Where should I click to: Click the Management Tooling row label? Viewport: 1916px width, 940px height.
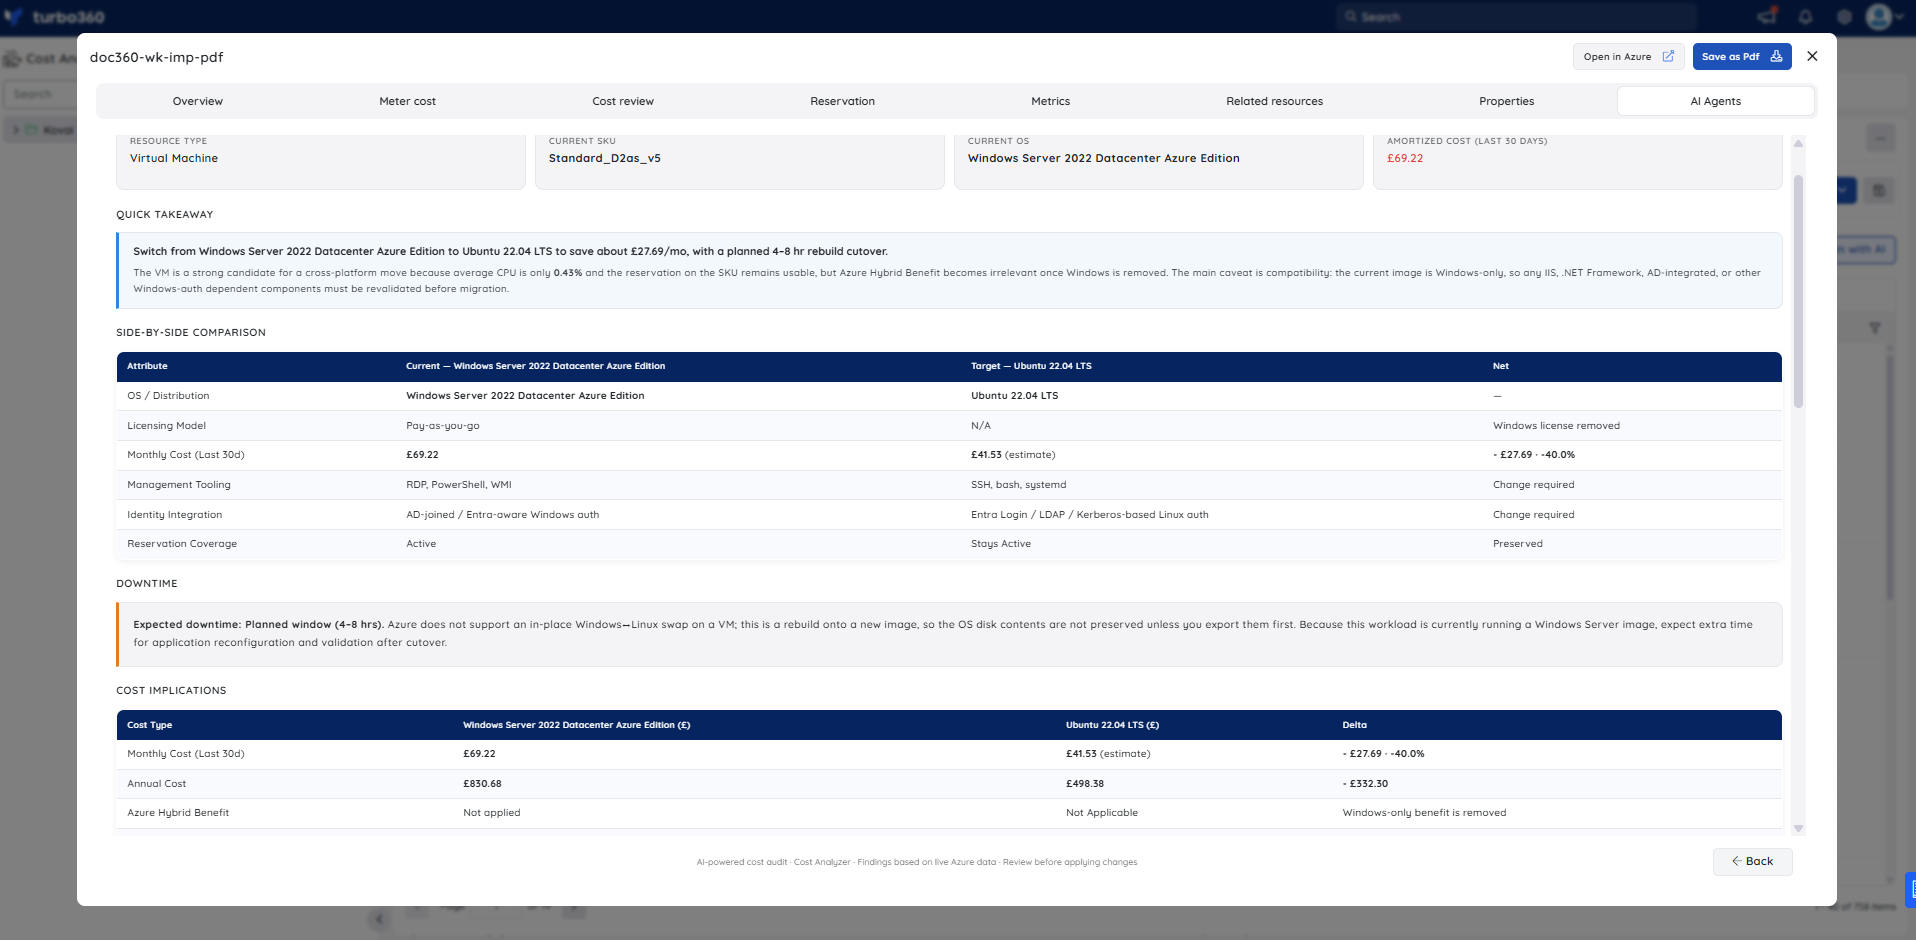(x=179, y=485)
